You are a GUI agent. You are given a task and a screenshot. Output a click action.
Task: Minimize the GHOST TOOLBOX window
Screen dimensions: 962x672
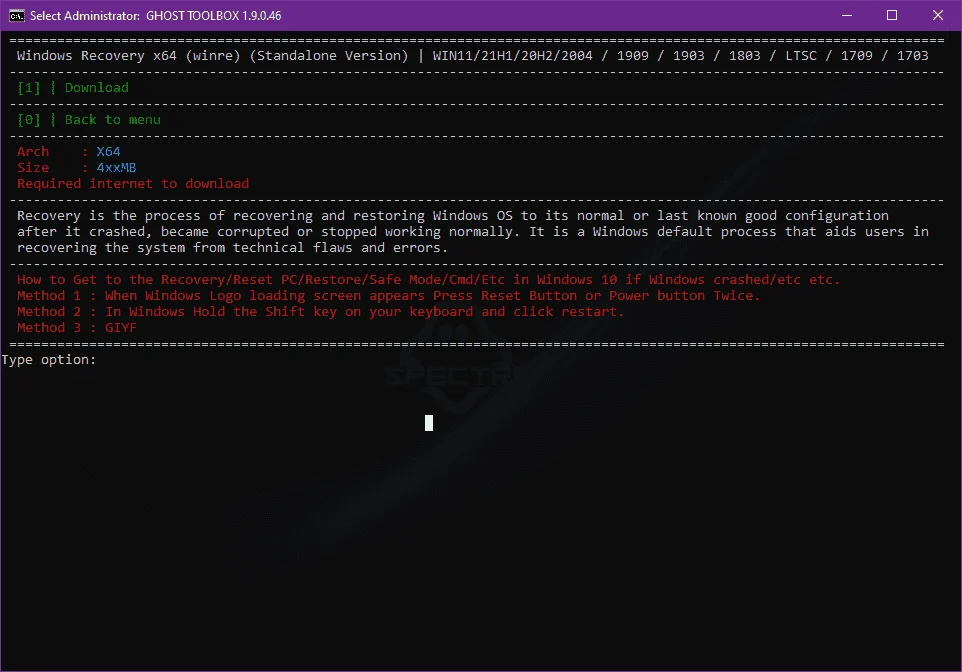pyautogui.click(x=847, y=15)
